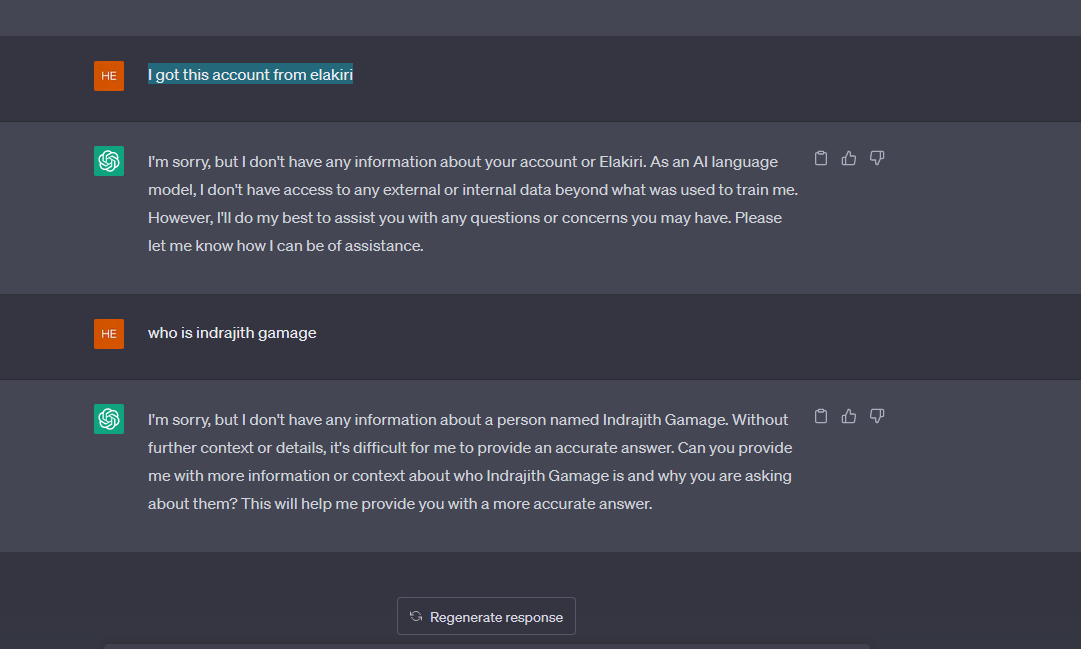Click the circular arrows regenerate icon
Viewport: 1081px width, 649px height.
tap(416, 616)
